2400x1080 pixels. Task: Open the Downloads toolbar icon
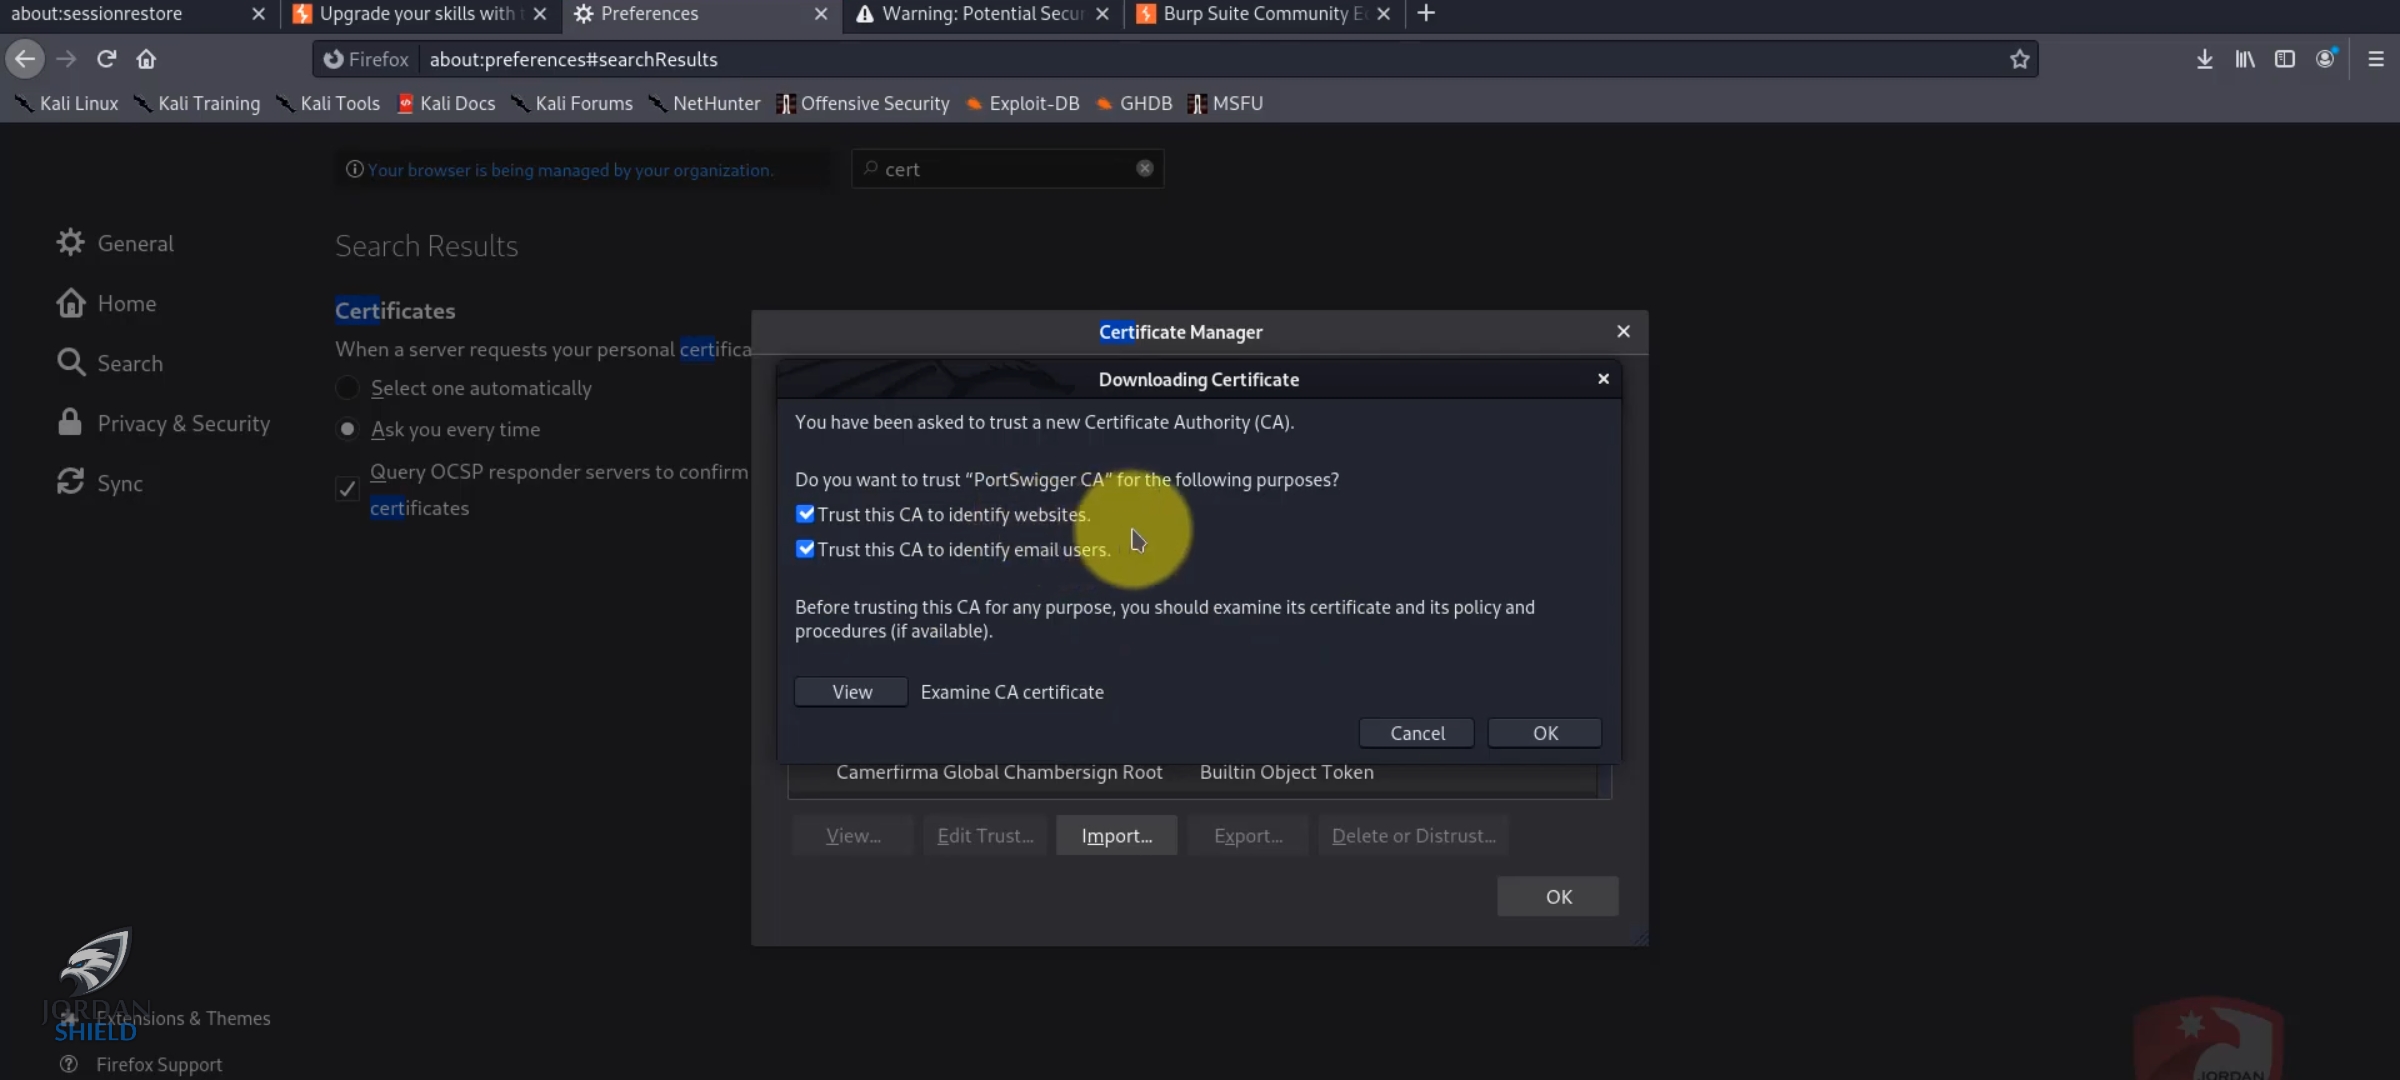click(x=2204, y=59)
